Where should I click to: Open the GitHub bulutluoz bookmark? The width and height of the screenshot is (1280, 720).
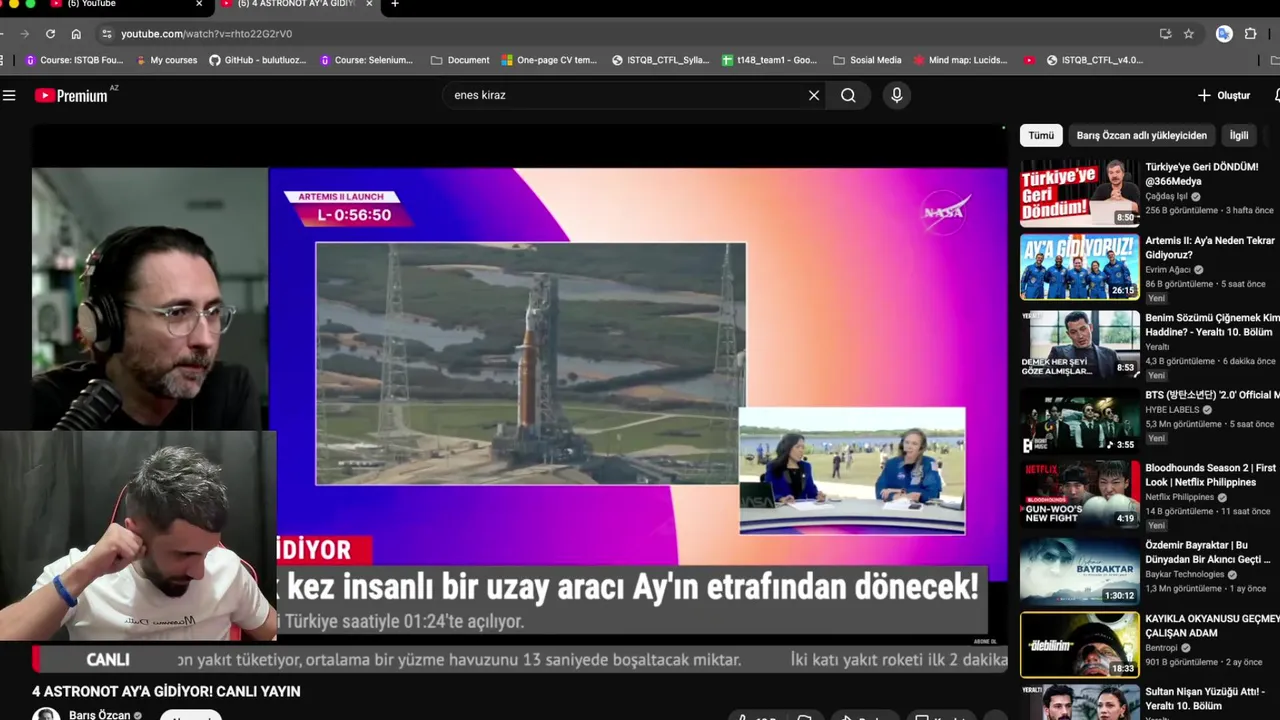pyautogui.click(x=258, y=60)
